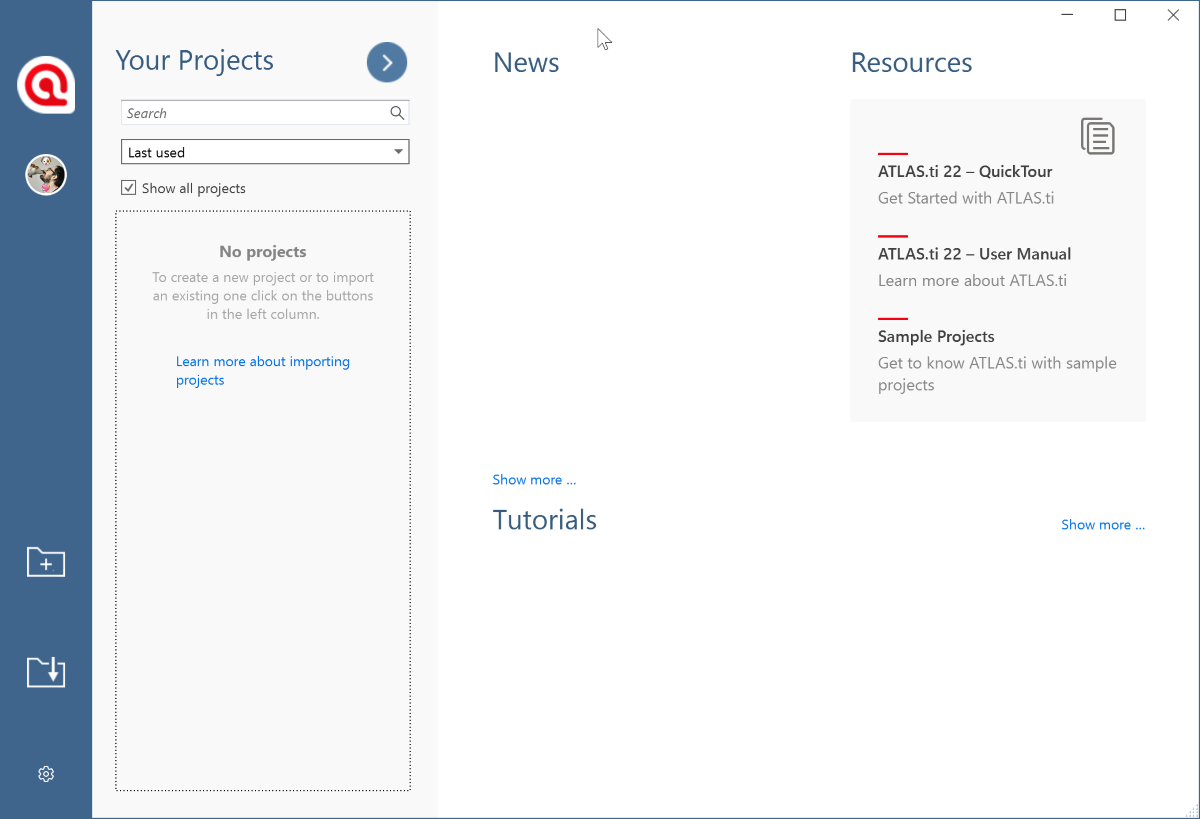The image size is (1200, 819).
Task: Open the Last used sort dropdown
Action: 265,152
